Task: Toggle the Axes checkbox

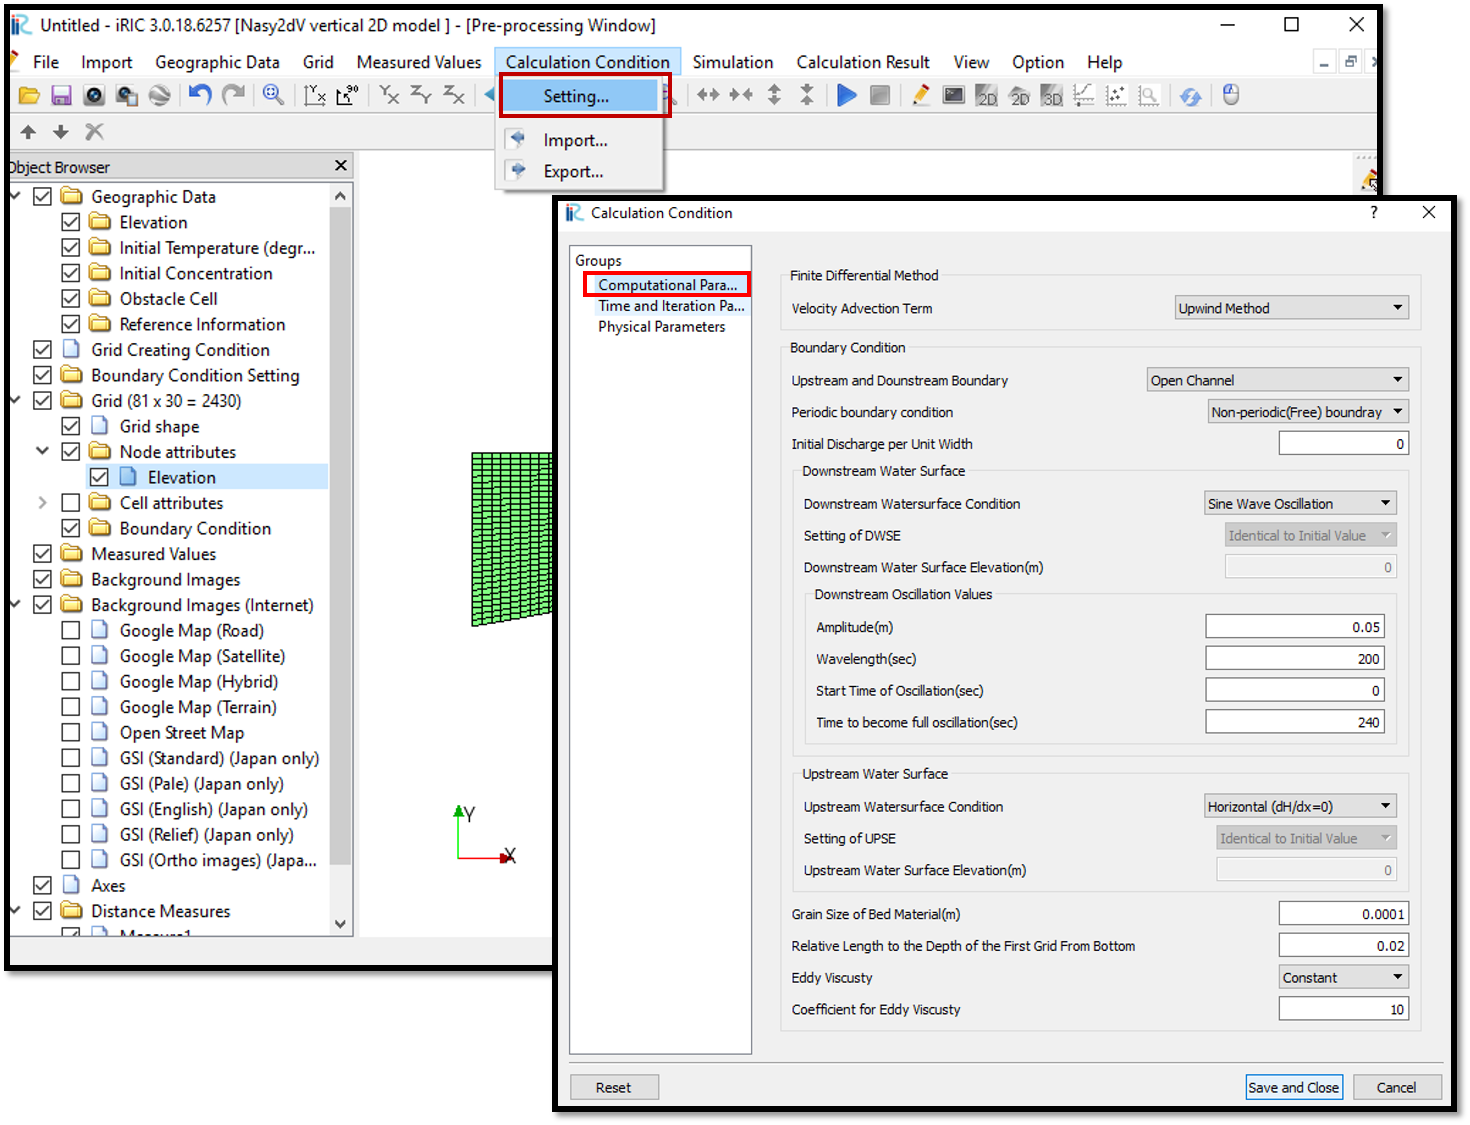Action: coord(42,885)
